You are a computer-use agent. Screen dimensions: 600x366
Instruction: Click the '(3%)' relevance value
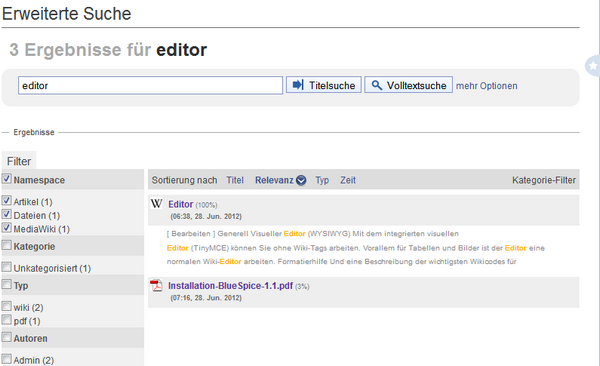pos(302,286)
